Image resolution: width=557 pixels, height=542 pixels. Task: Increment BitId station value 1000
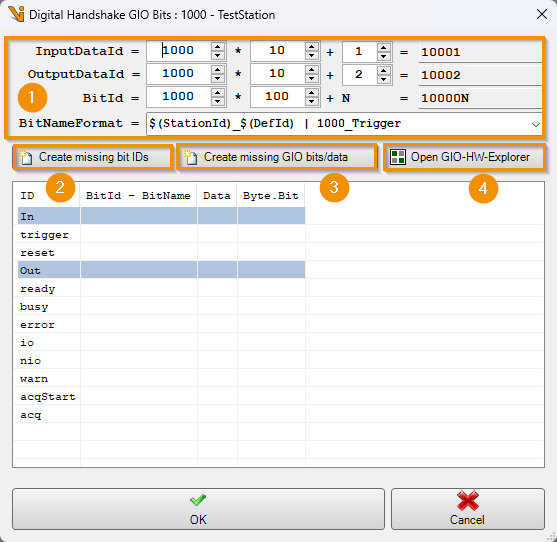click(217, 93)
